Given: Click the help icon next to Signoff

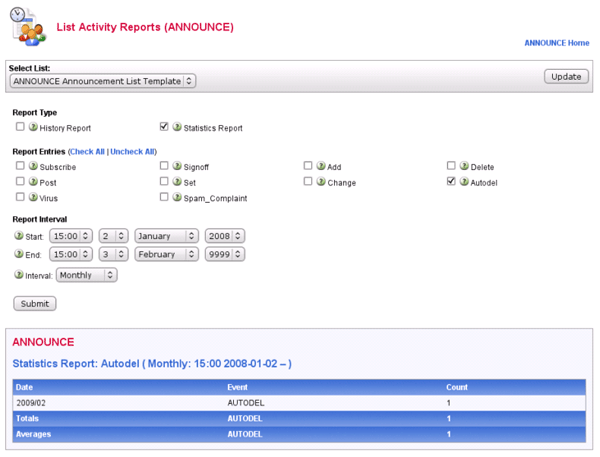Looking at the screenshot, I should coord(177,166).
